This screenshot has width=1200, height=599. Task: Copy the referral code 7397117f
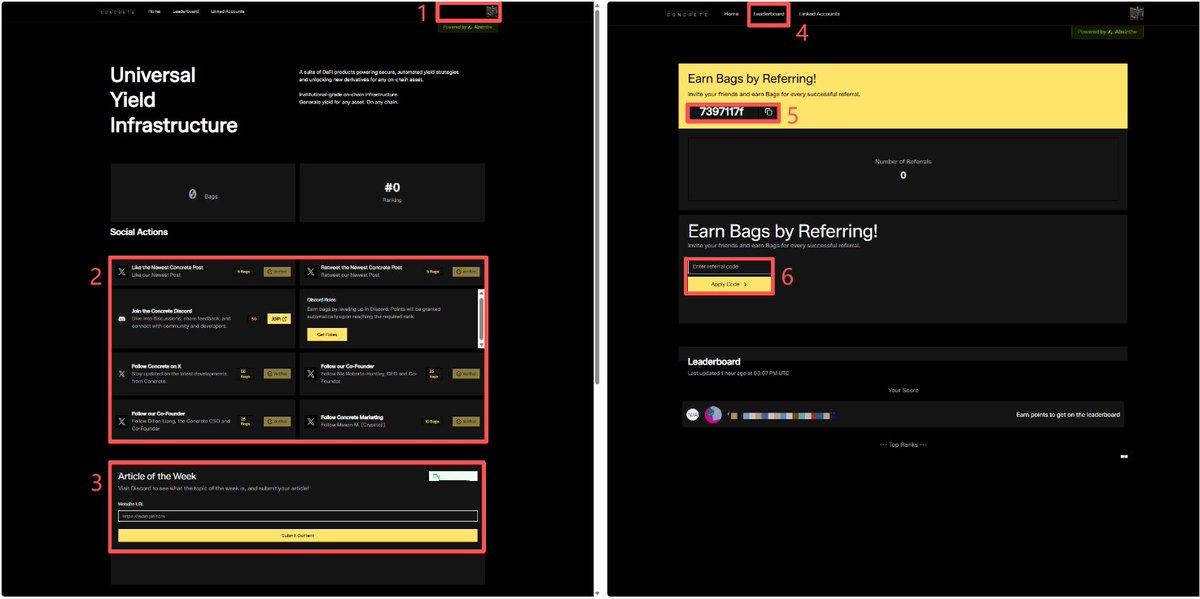coord(768,112)
